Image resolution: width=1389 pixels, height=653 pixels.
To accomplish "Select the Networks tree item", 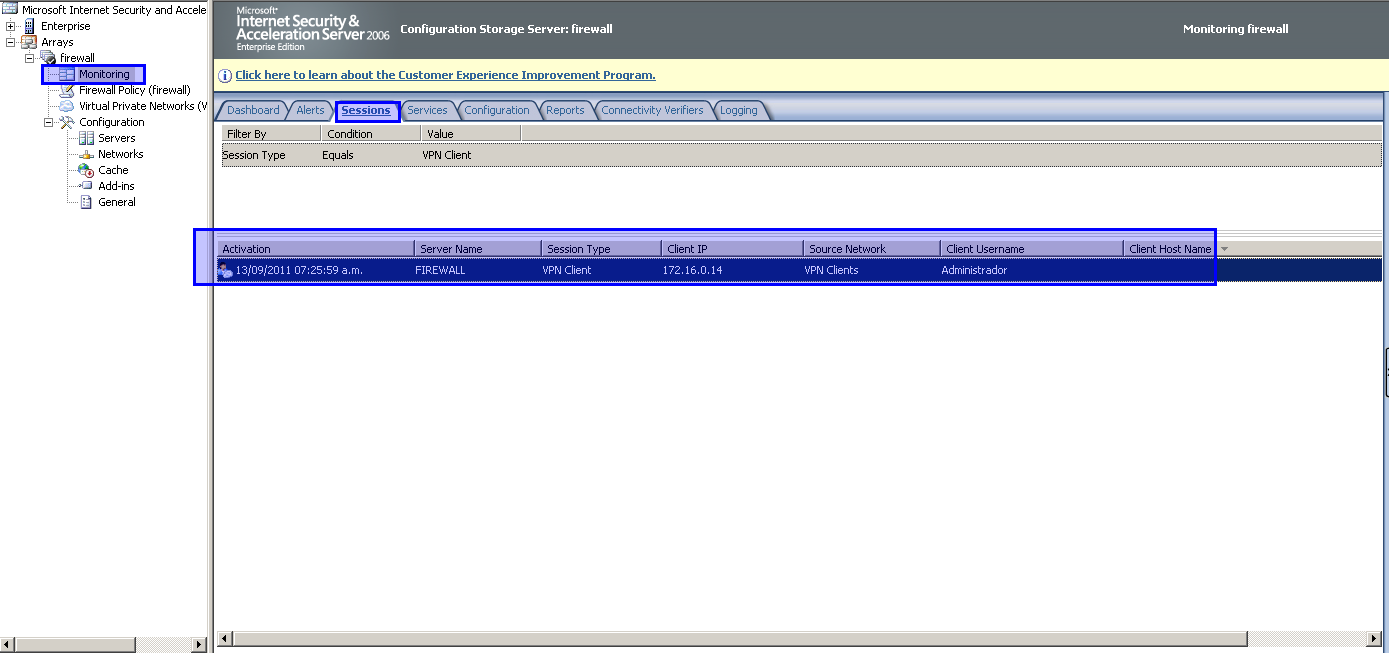I will 120,154.
